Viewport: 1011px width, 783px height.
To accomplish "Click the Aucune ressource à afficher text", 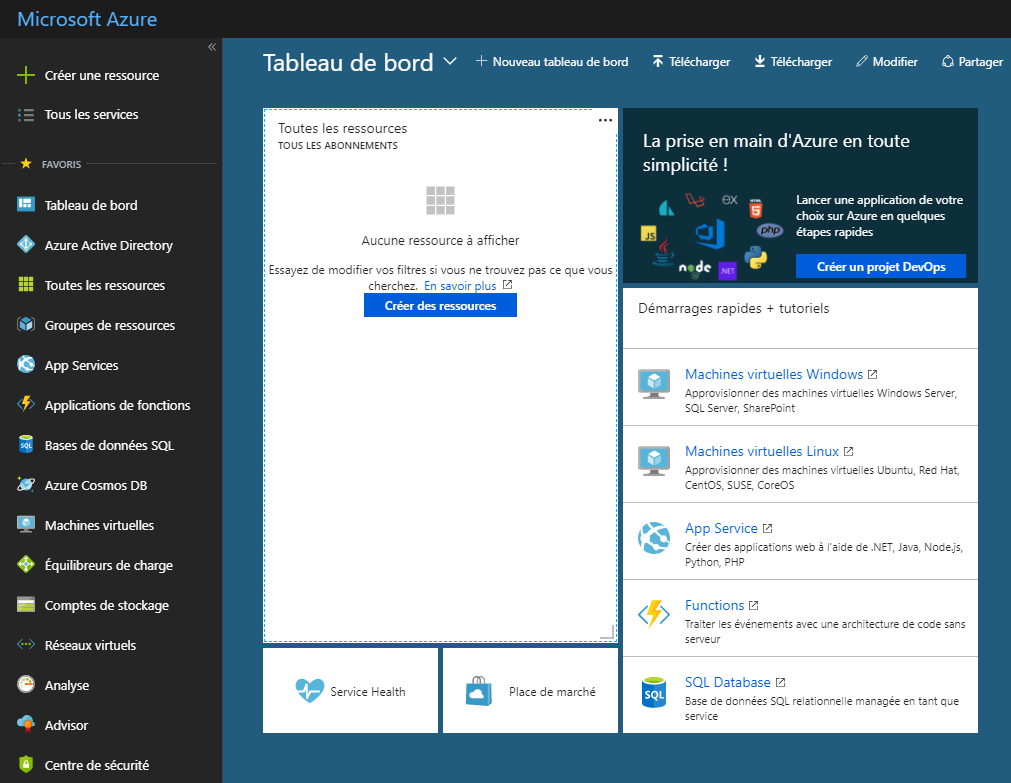I will pyautogui.click(x=440, y=240).
